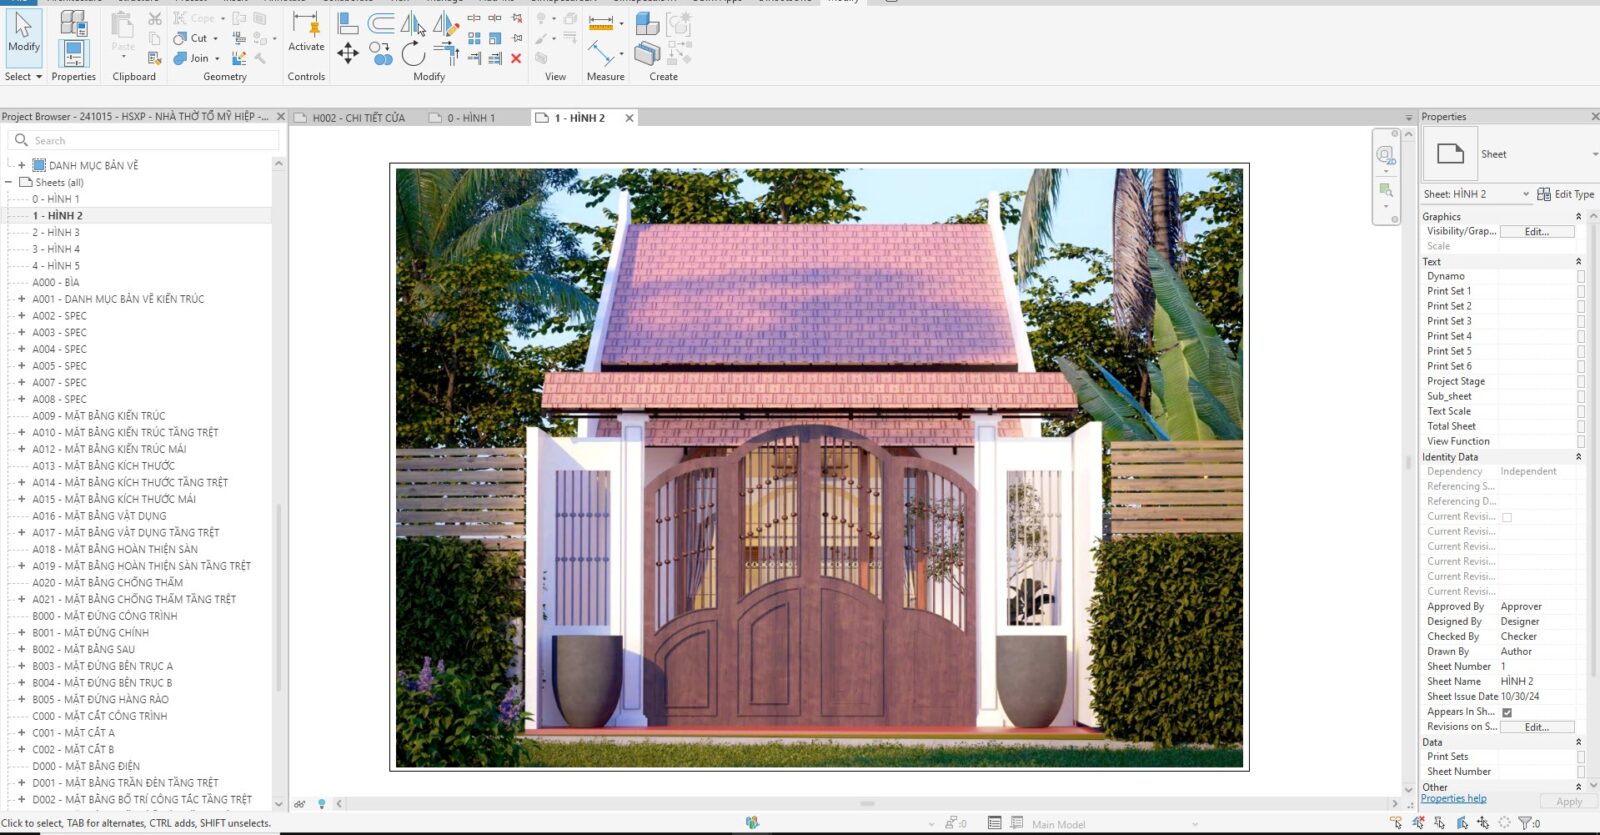The height and width of the screenshot is (835, 1600).
Task: Expand the DANH MỤC BẢN VẼ node
Action: 21,165
